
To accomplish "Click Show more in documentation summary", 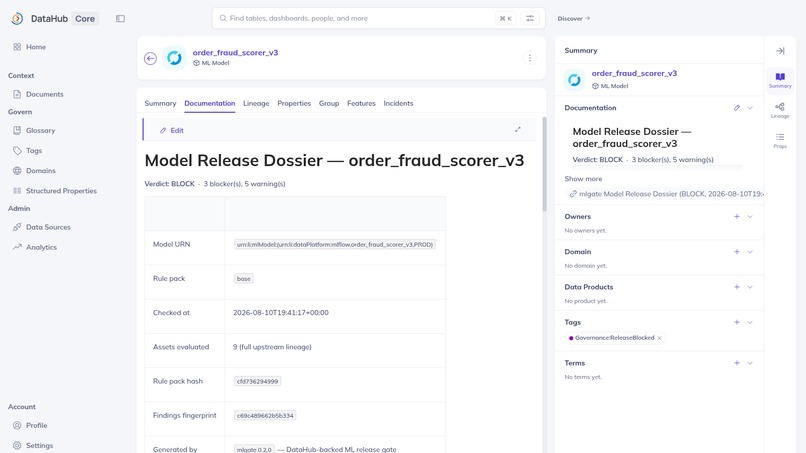I will coord(583,179).
